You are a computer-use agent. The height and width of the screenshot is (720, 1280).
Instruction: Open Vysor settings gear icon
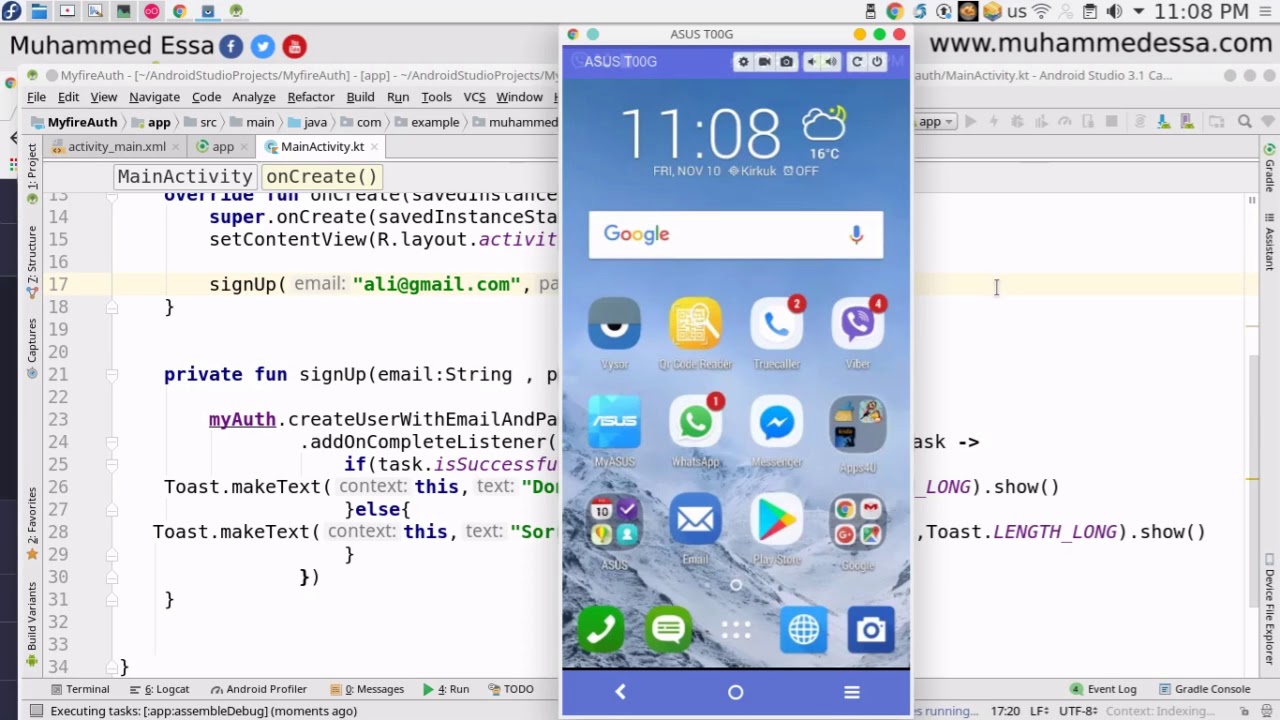click(x=743, y=62)
